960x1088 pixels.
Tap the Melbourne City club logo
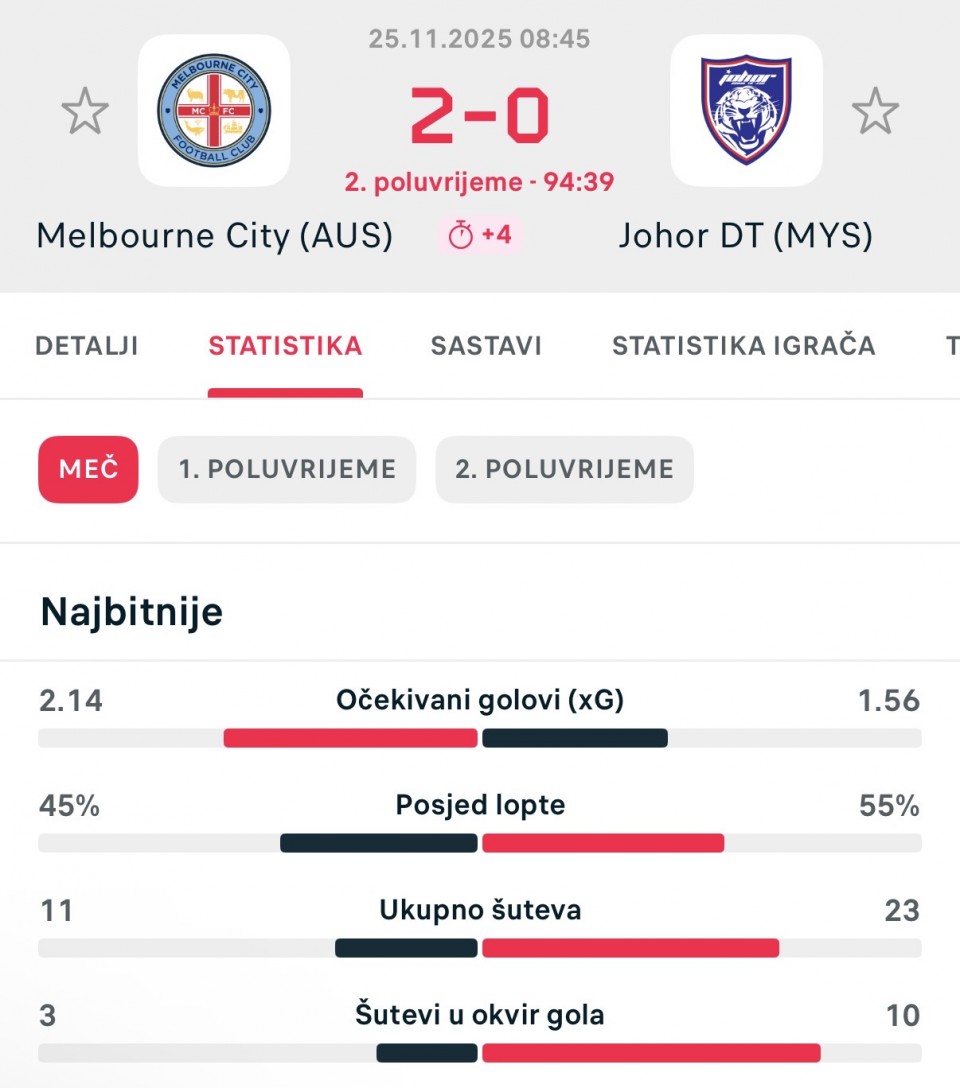tap(214, 111)
